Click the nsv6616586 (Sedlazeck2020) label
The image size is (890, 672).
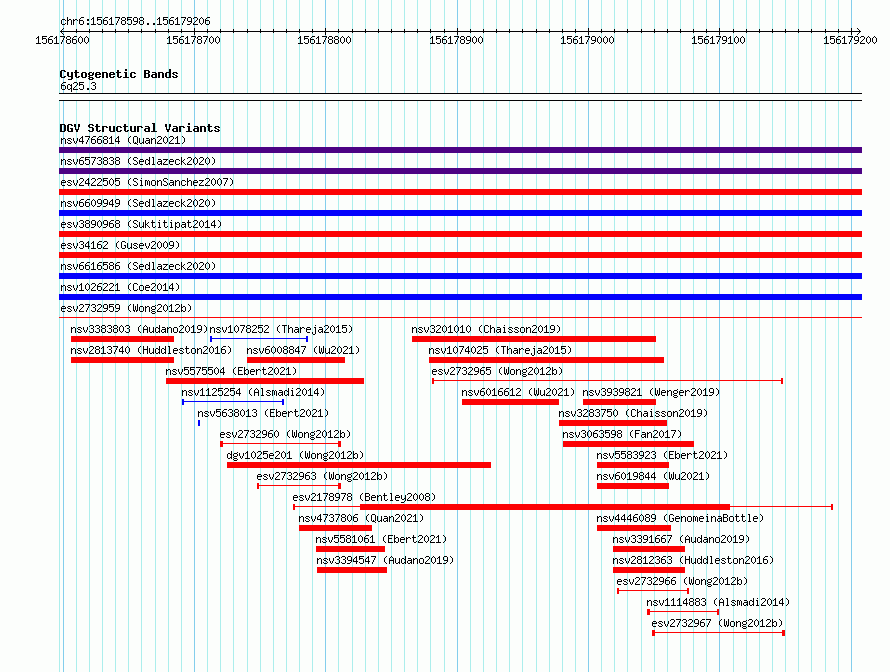point(138,266)
